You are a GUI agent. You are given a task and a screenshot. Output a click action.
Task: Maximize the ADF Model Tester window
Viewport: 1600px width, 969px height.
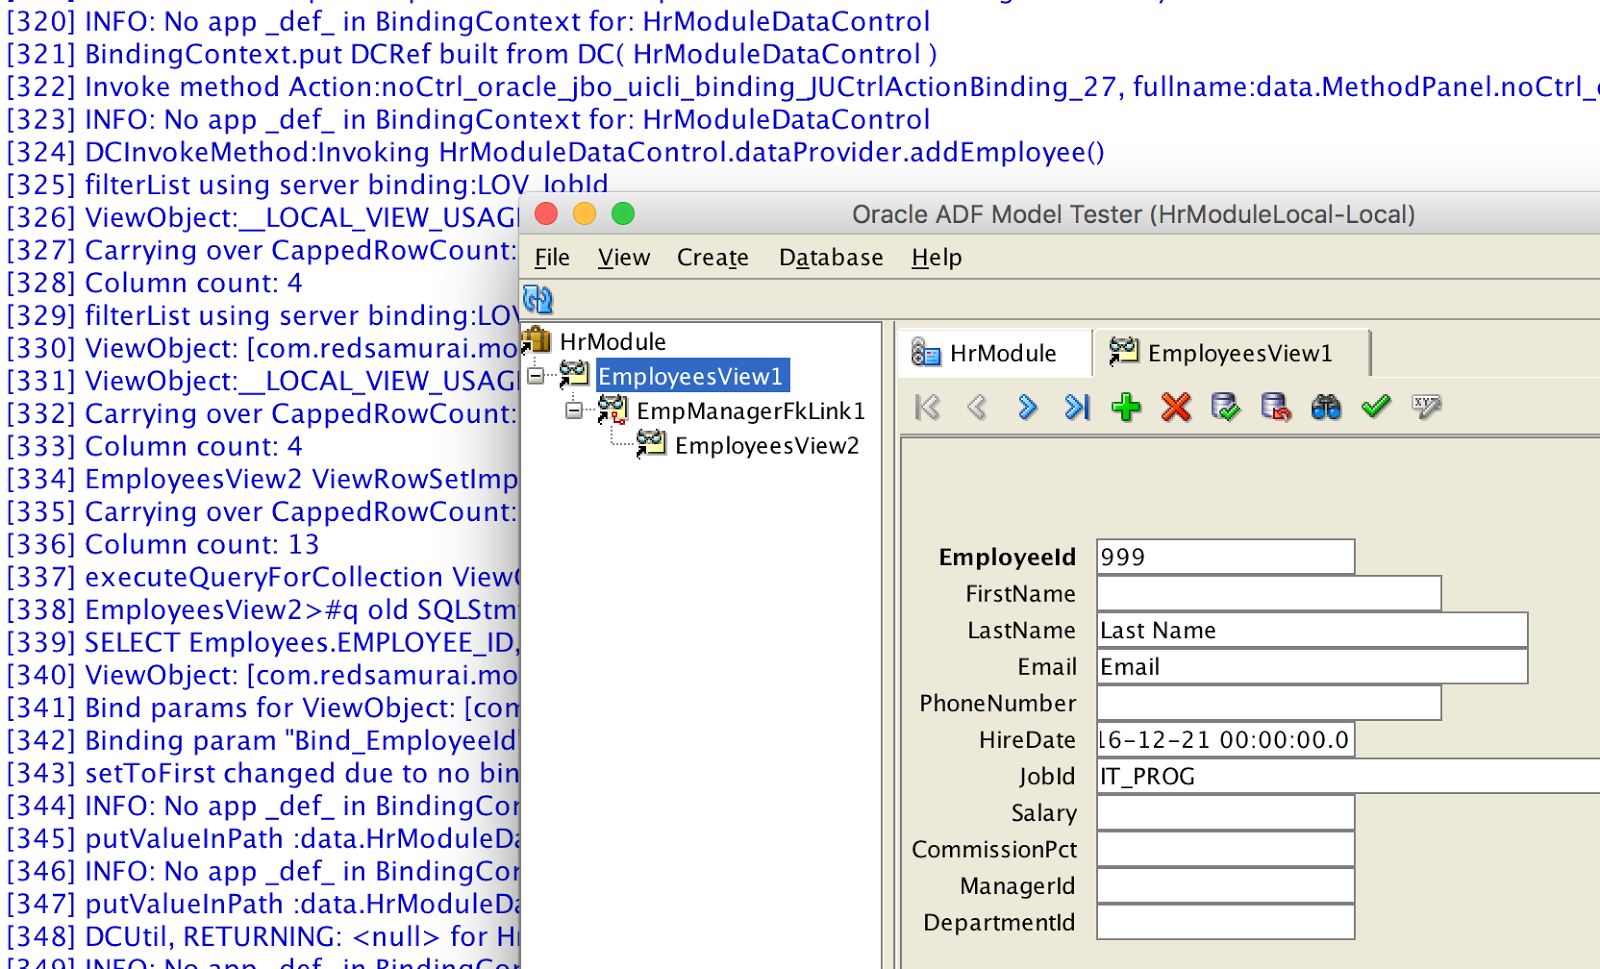pos(623,214)
